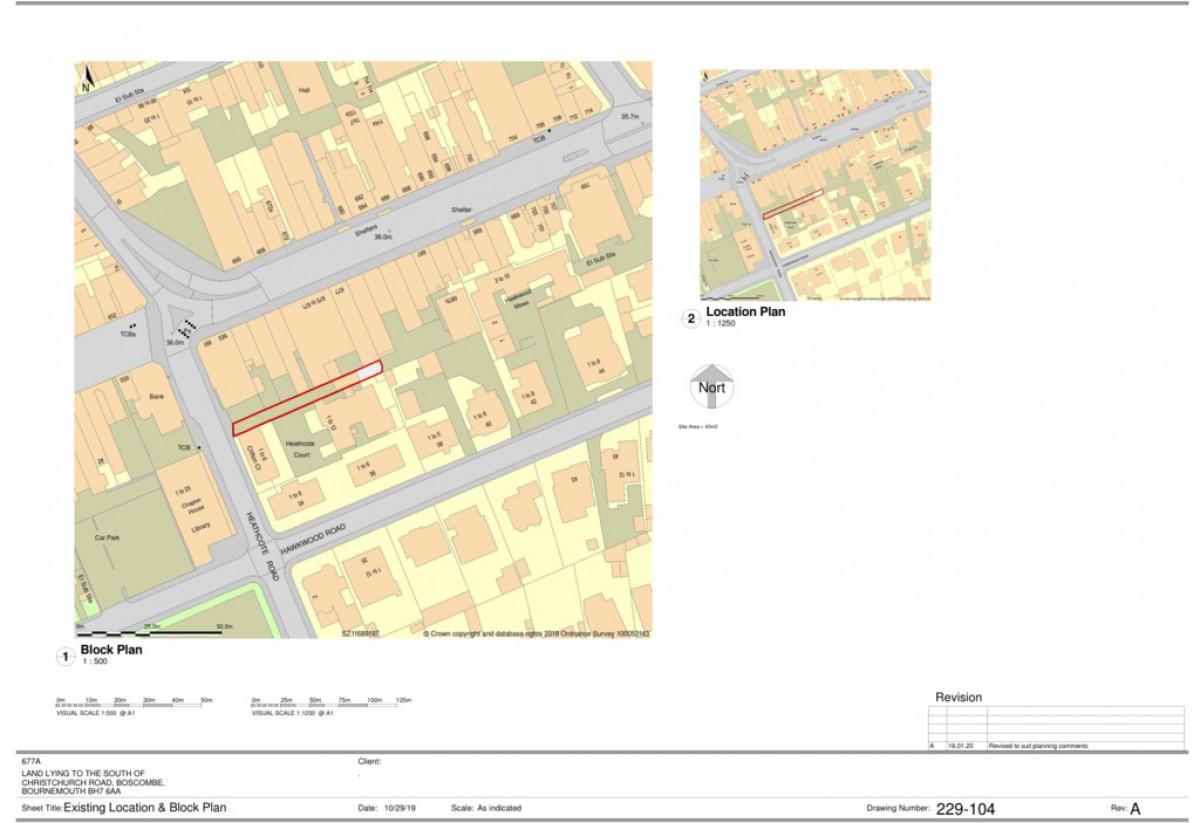The width and height of the screenshot is (1200, 823).
Task: Click the red site outline in Location Plan
Action: coord(793,204)
